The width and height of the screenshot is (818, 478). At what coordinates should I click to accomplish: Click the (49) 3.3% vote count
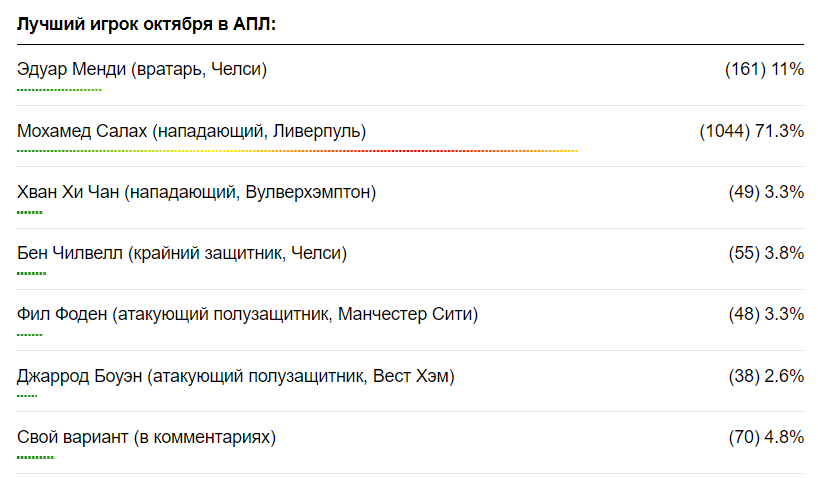click(766, 192)
